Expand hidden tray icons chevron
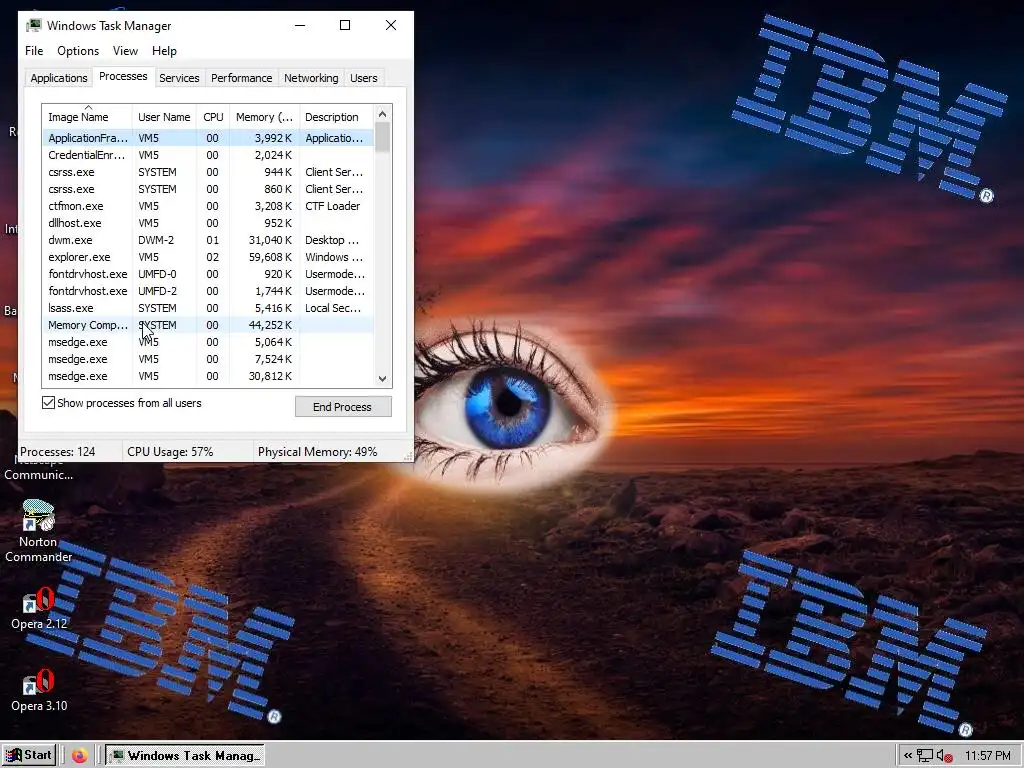This screenshot has height=768, width=1024. (x=908, y=756)
